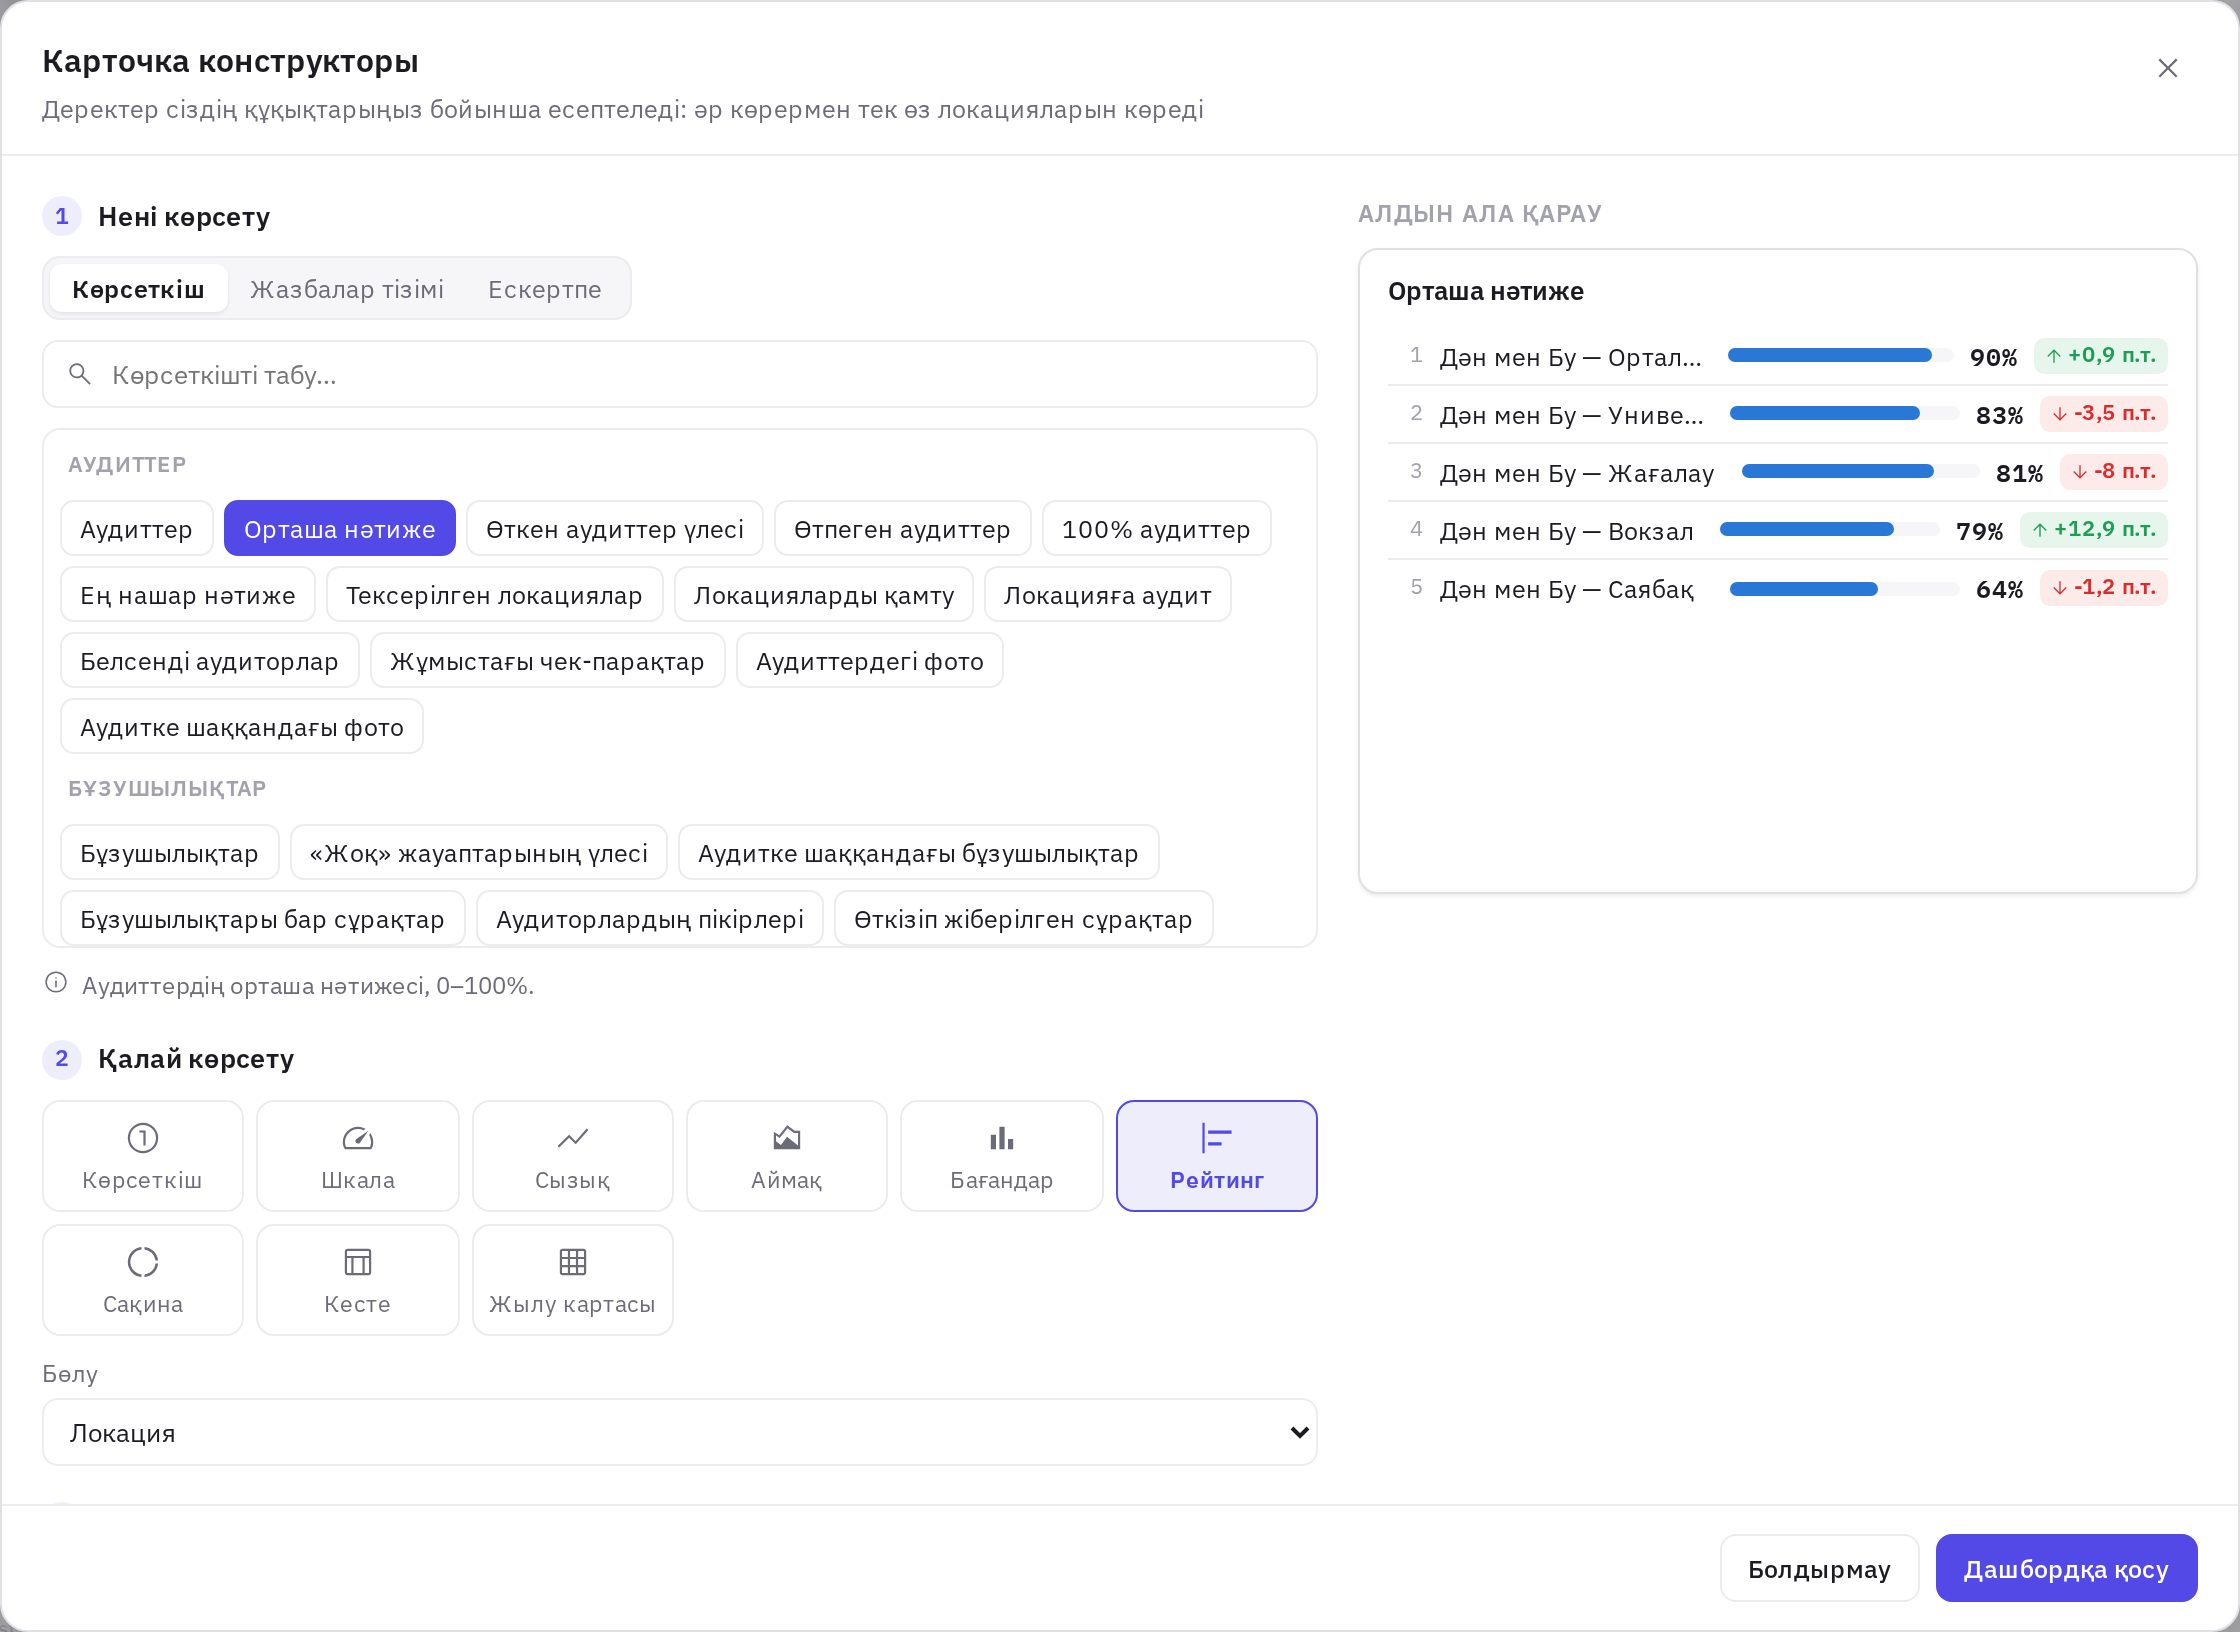Click the info icon beside description
Viewport: 2240px width, 1632px height.
[56, 983]
